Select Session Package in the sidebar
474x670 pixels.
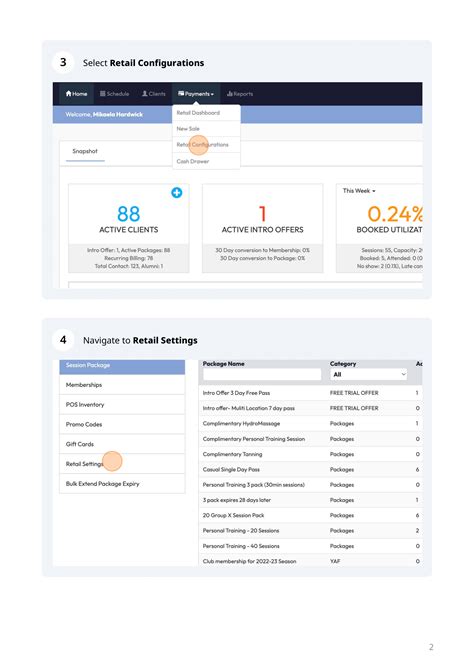pos(122,365)
